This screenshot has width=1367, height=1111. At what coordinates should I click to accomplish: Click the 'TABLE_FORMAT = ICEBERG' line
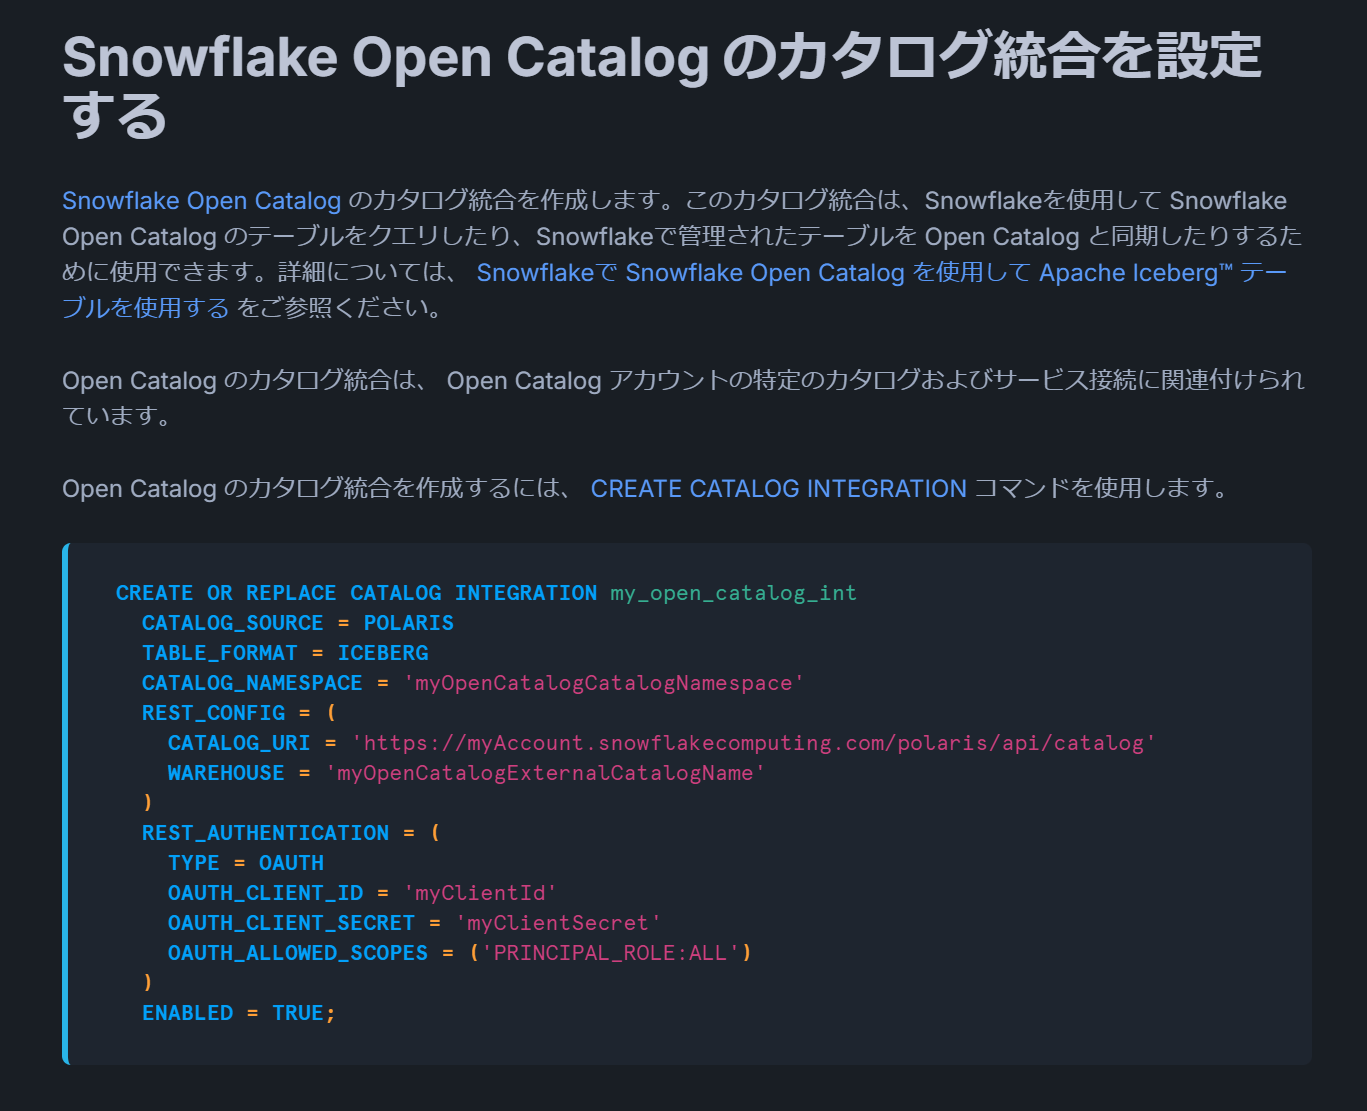point(285,653)
